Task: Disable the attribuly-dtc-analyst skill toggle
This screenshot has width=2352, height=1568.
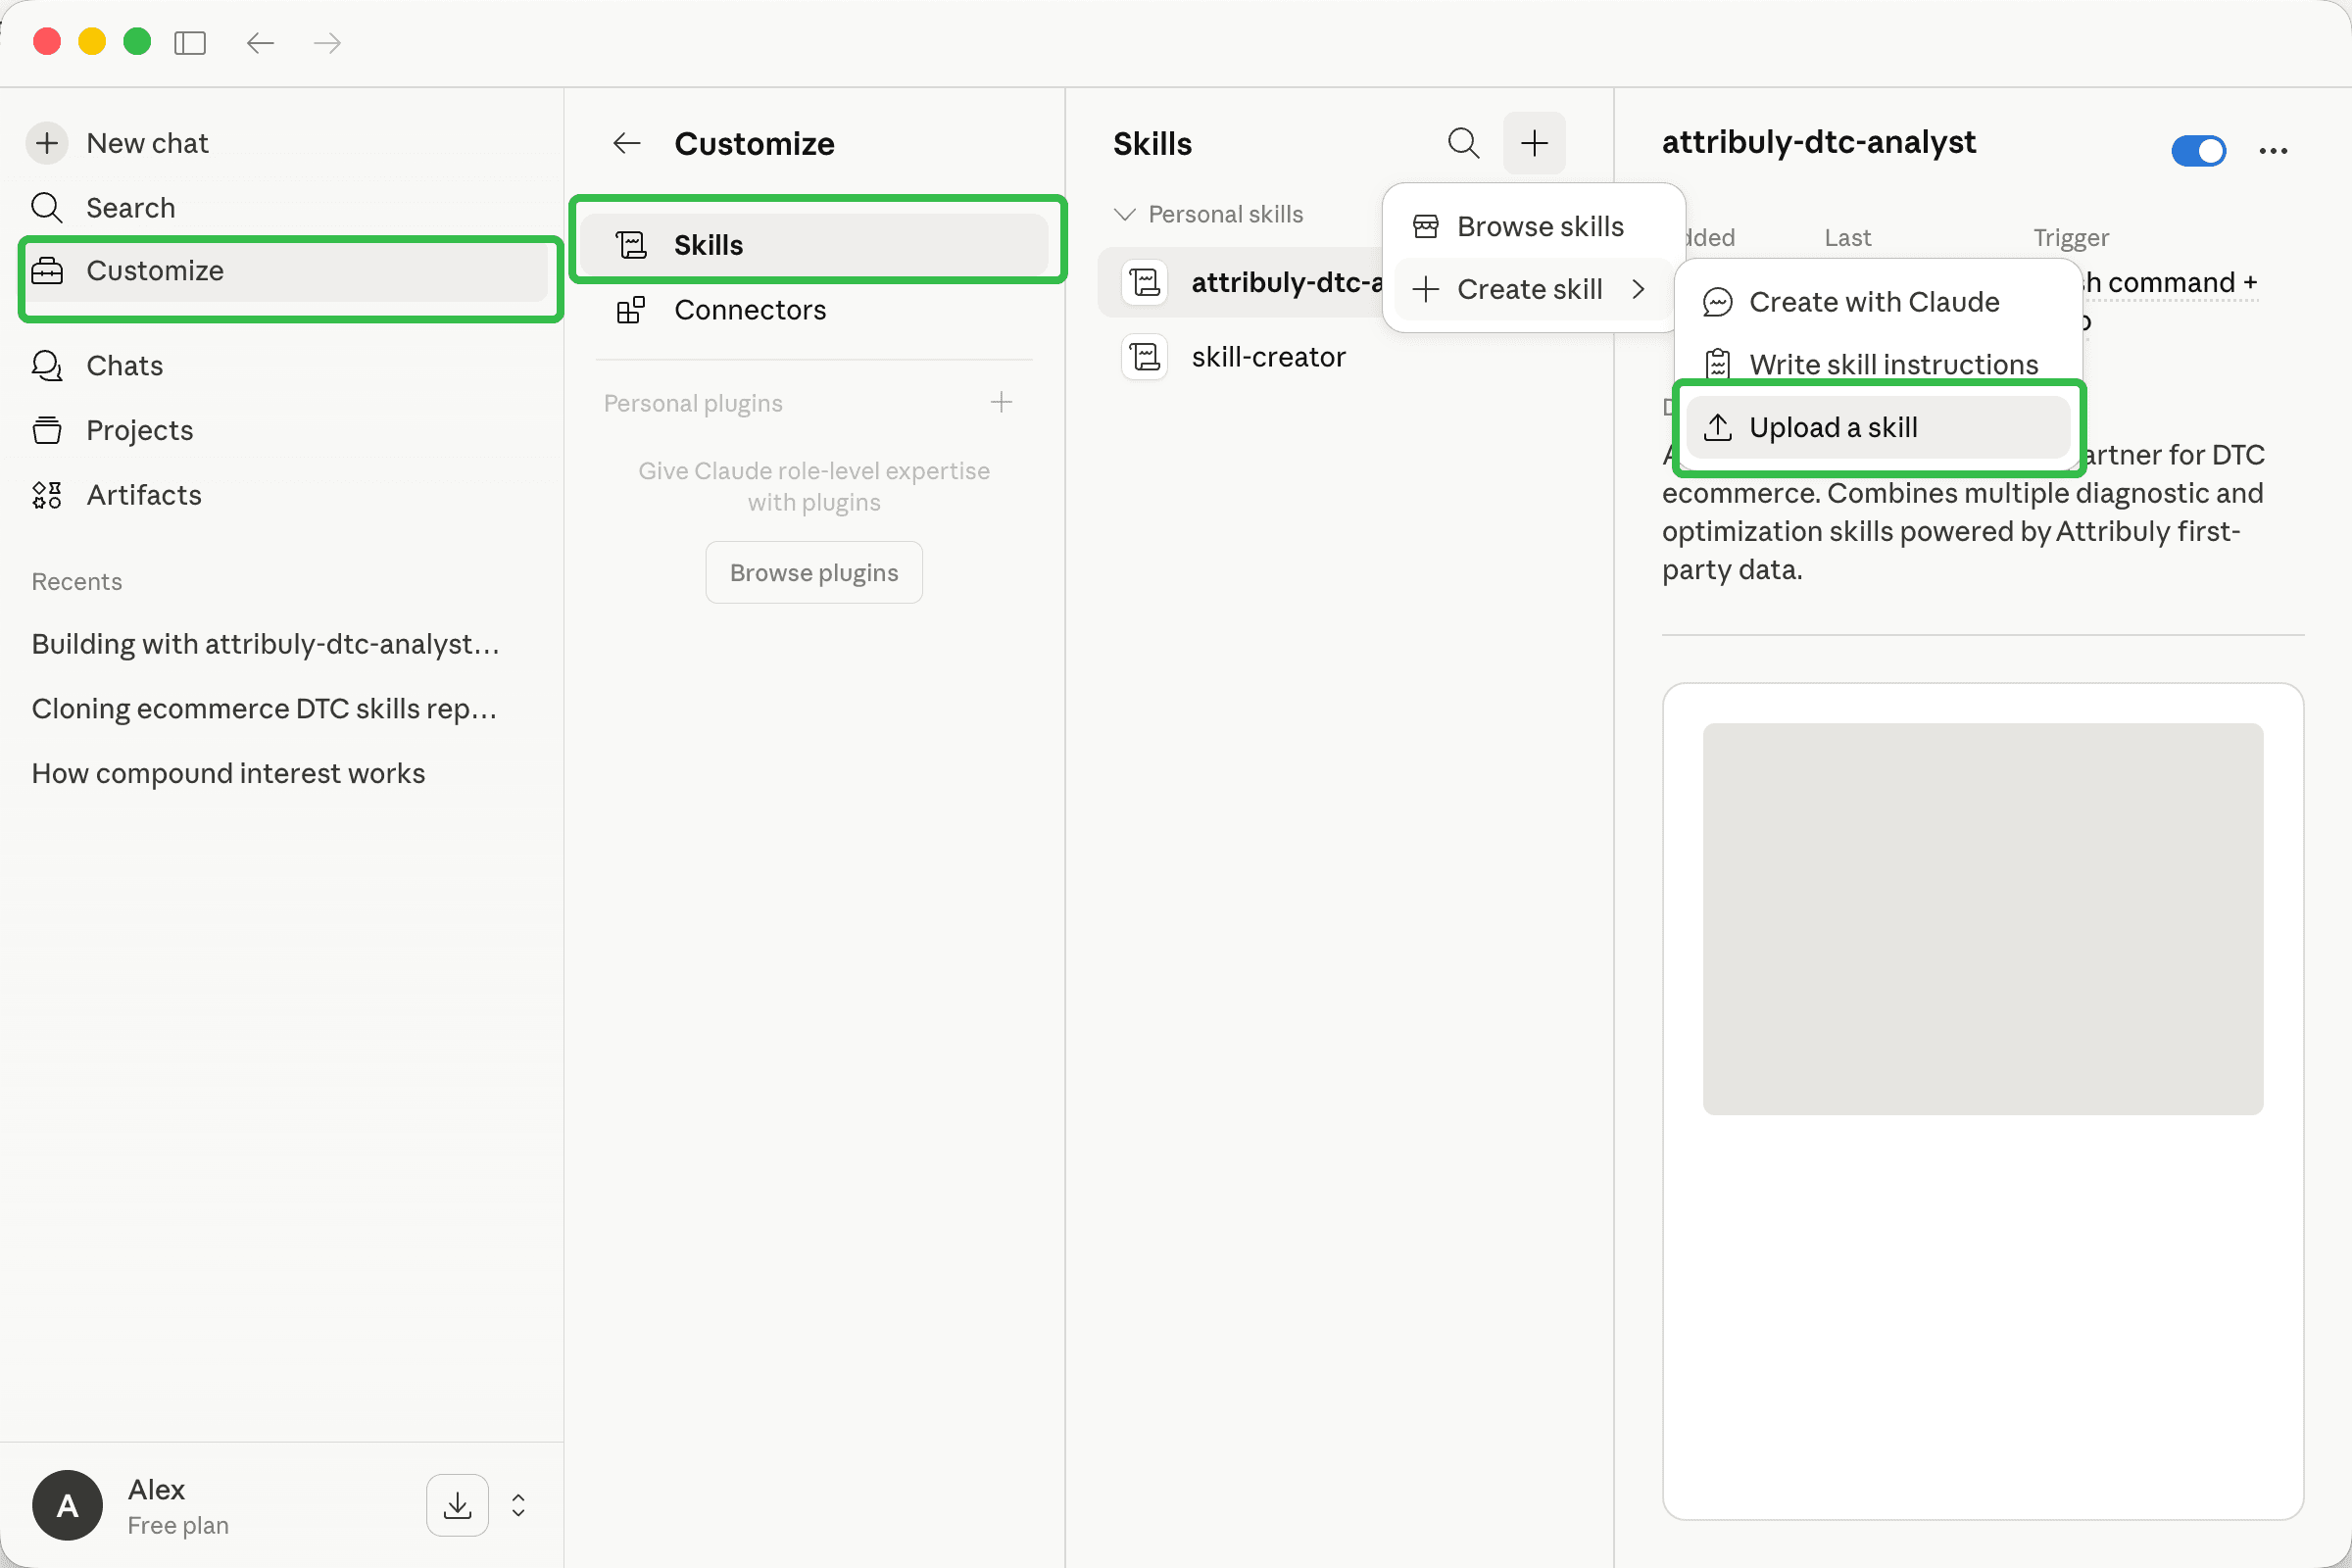Action: [2198, 150]
